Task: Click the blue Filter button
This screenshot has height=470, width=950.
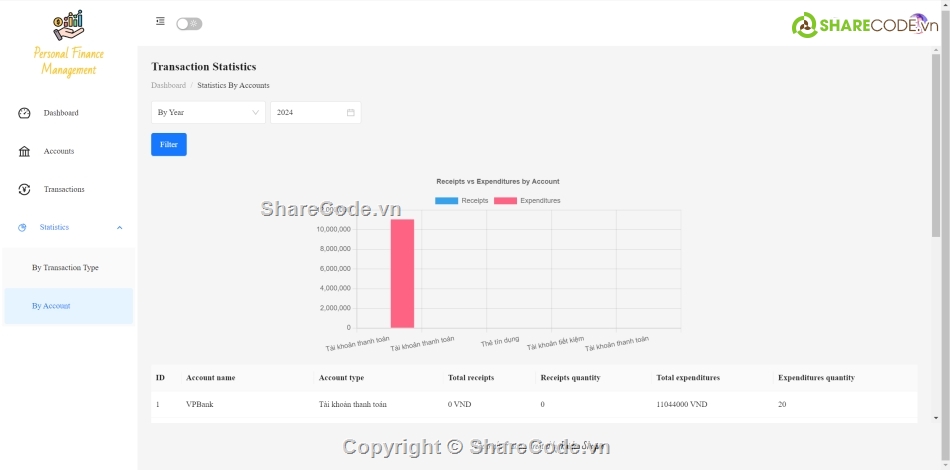Action: tap(169, 145)
